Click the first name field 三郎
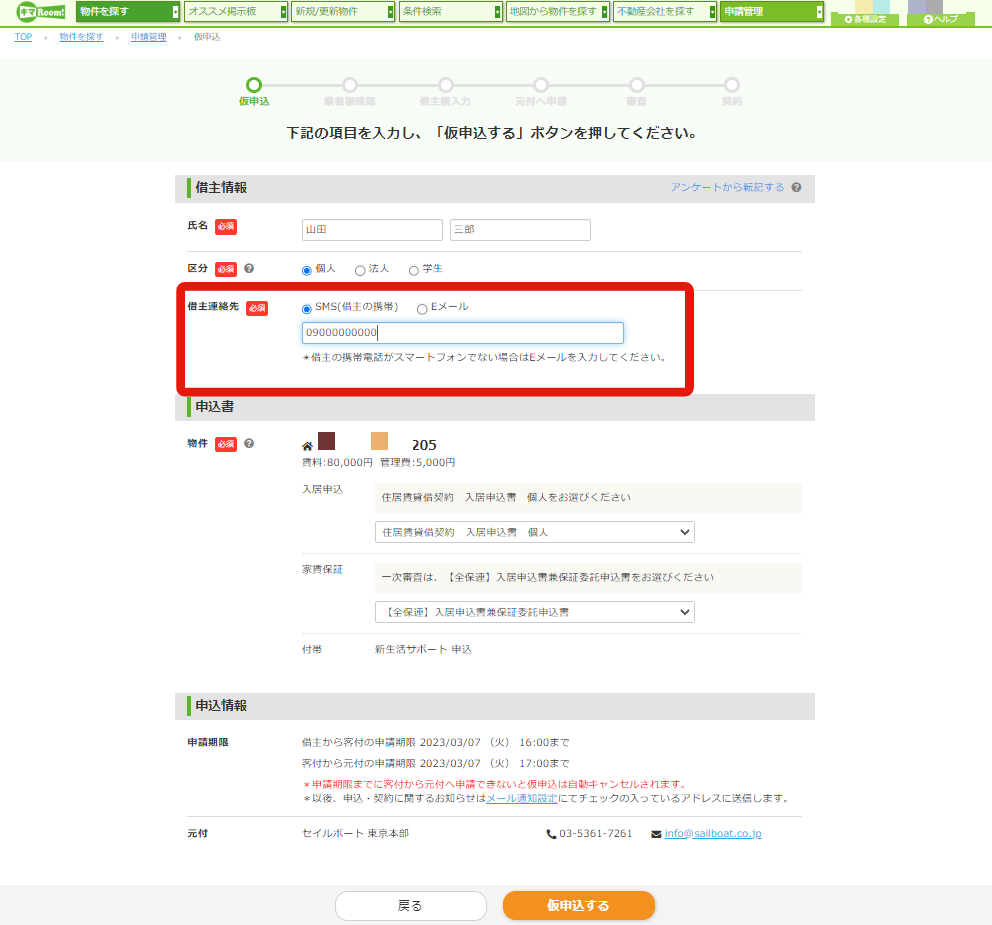 pyautogui.click(x=520, y=230)
